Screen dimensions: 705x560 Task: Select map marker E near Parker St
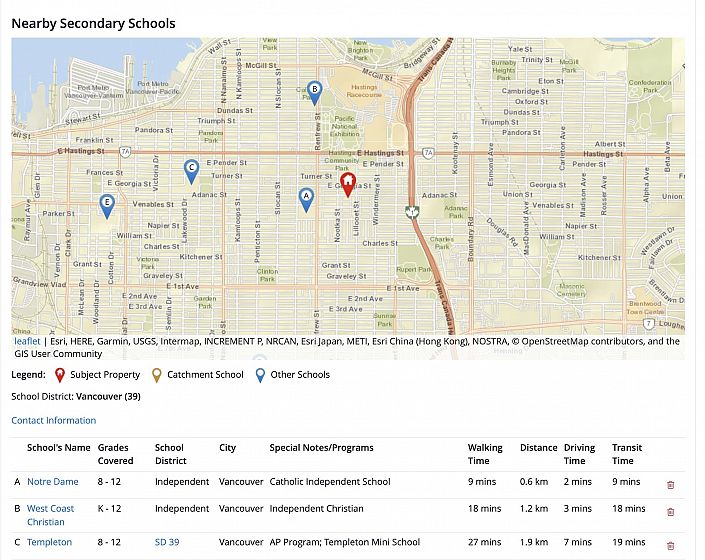pyautogui.click(x=107, y=205)
